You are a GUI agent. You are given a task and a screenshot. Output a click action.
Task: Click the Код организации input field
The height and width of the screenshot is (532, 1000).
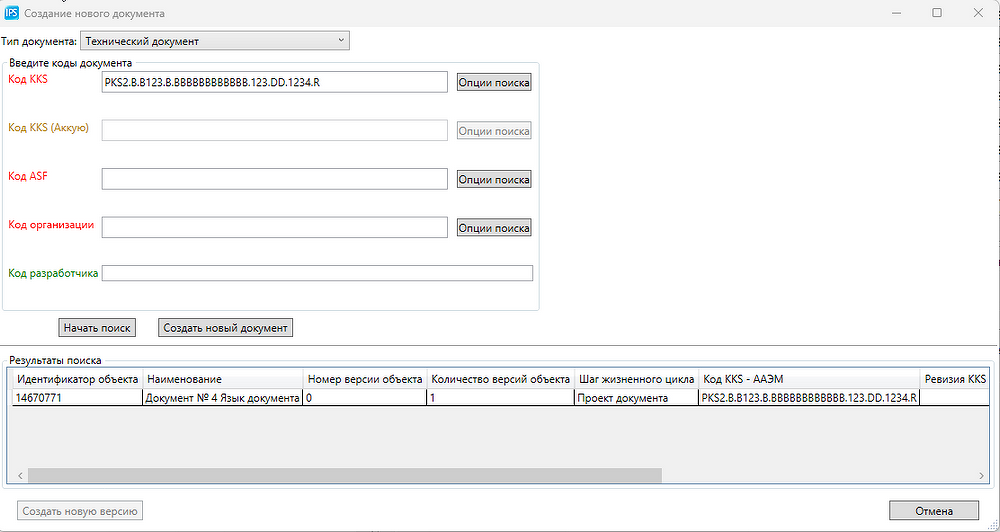(x=274, y=228)
